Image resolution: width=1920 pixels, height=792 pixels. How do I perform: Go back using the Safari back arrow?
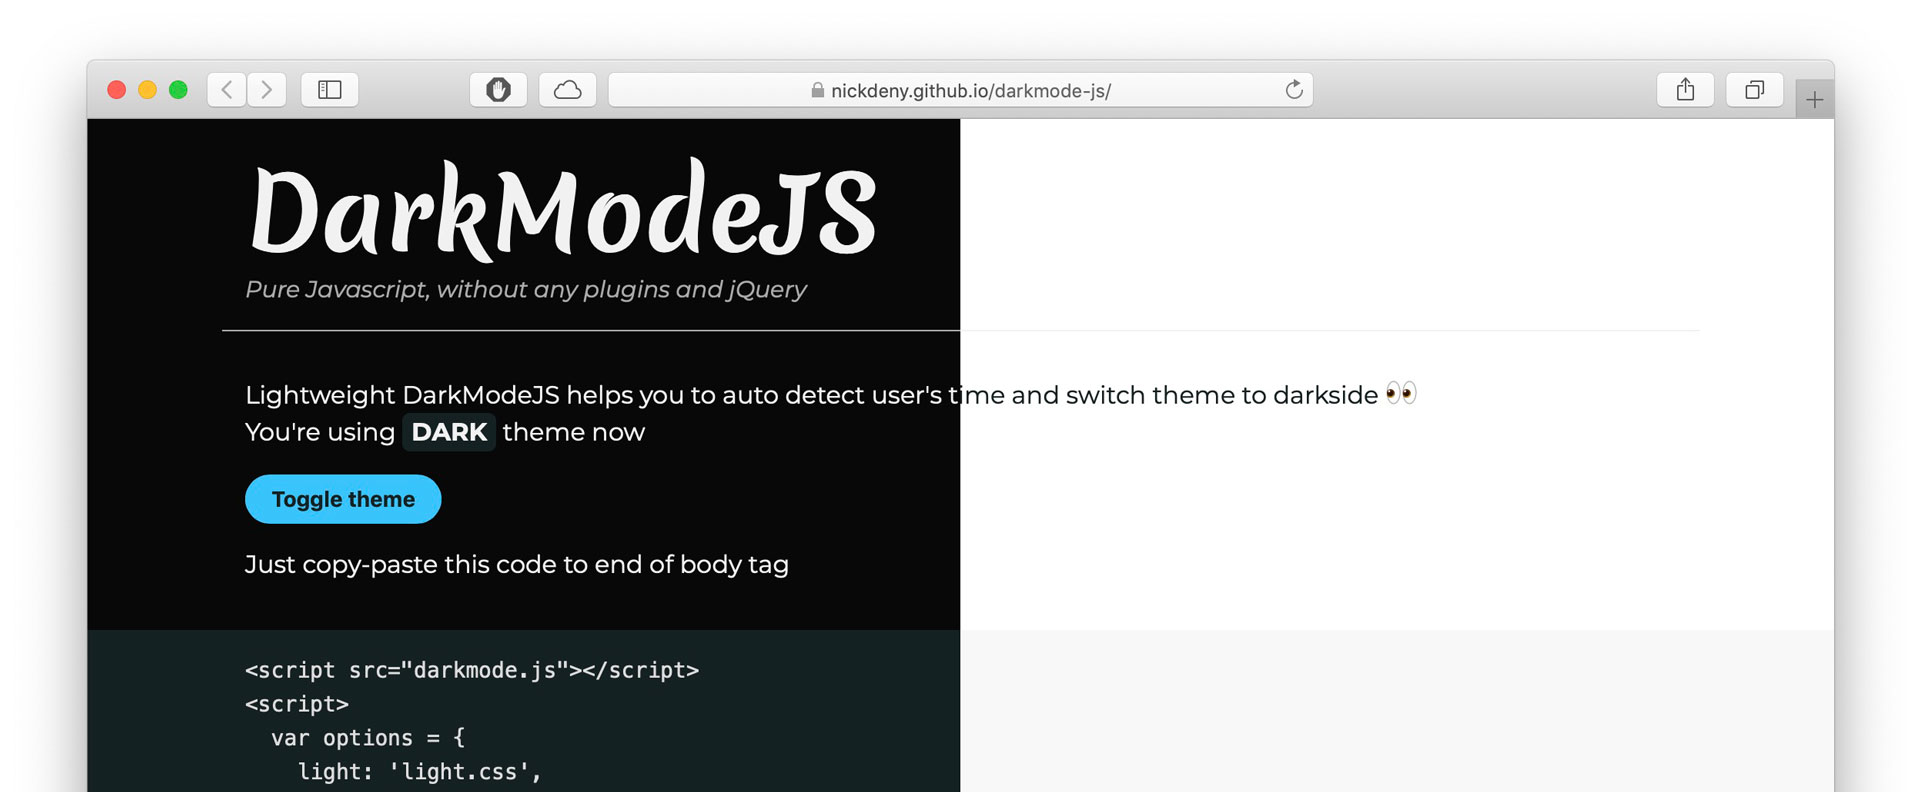pos(227,90)
